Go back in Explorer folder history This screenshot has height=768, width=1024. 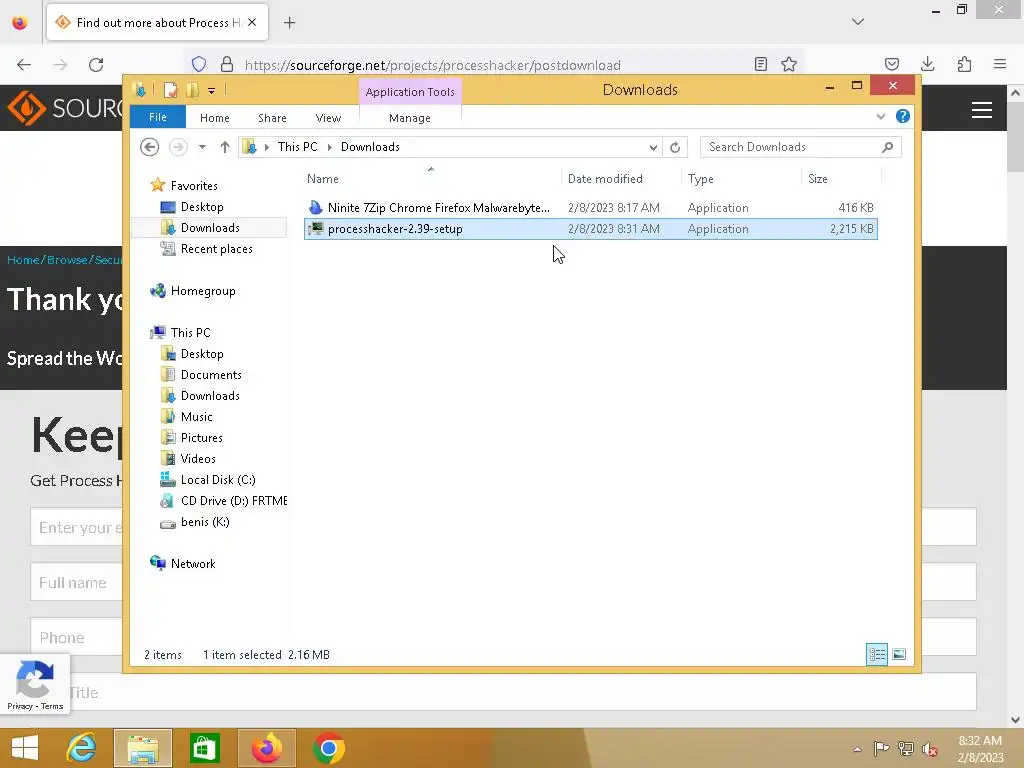(x=150, y=147)
